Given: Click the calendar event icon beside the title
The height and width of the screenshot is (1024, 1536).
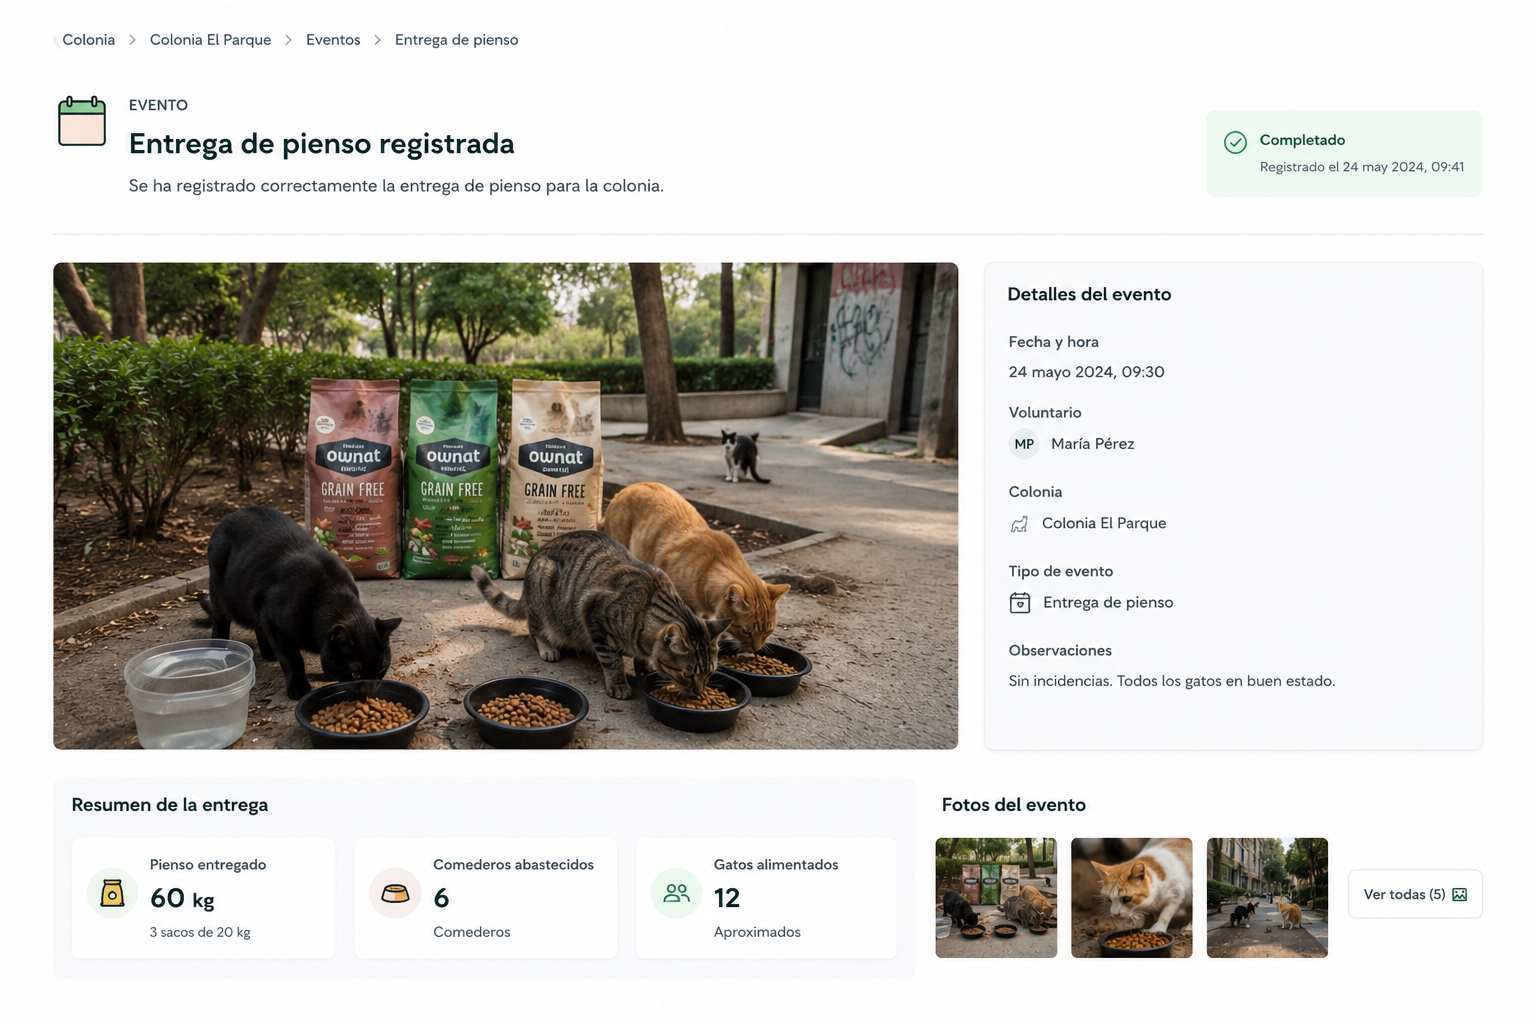Looking at the screenshot, I should click(82, 121).
